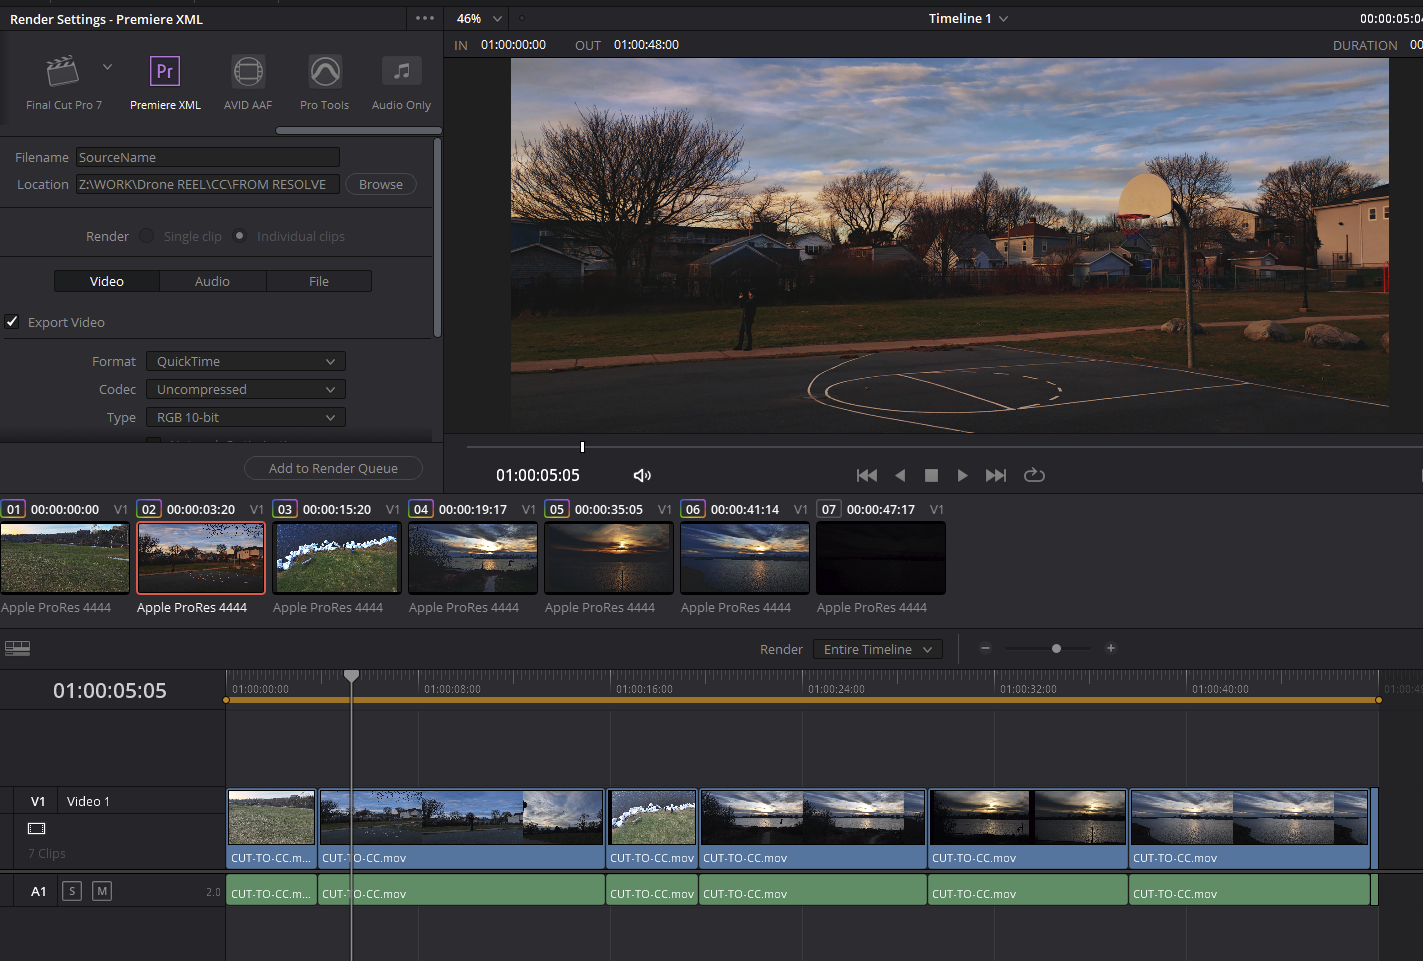This screenshot has width=1423, height=961.
Task: Mute audio track A1 with M button
Action: (x=102, y=891)
